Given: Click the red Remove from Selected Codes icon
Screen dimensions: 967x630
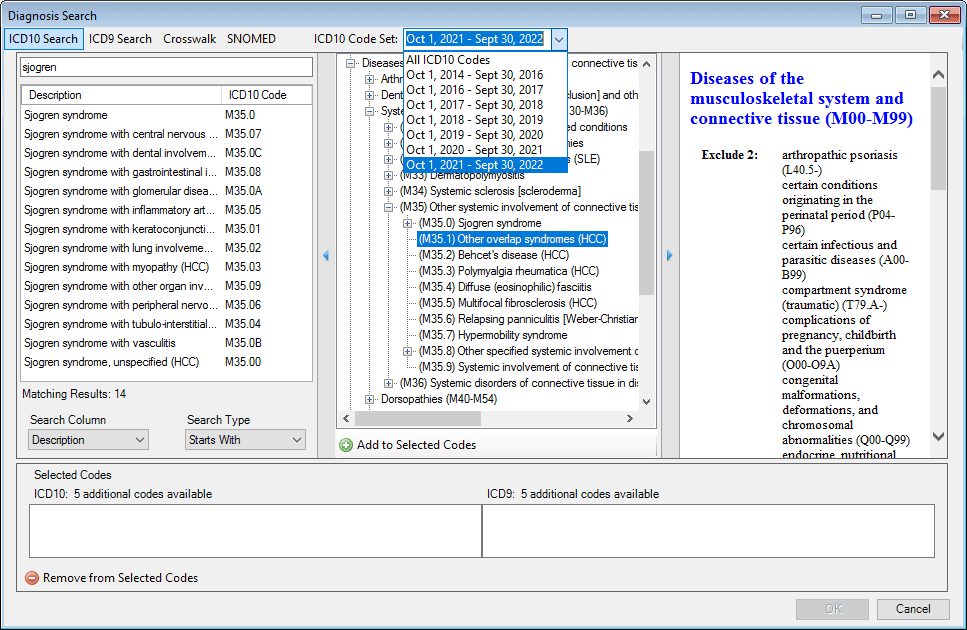Looking at the screenshot, I should [32, 578].
